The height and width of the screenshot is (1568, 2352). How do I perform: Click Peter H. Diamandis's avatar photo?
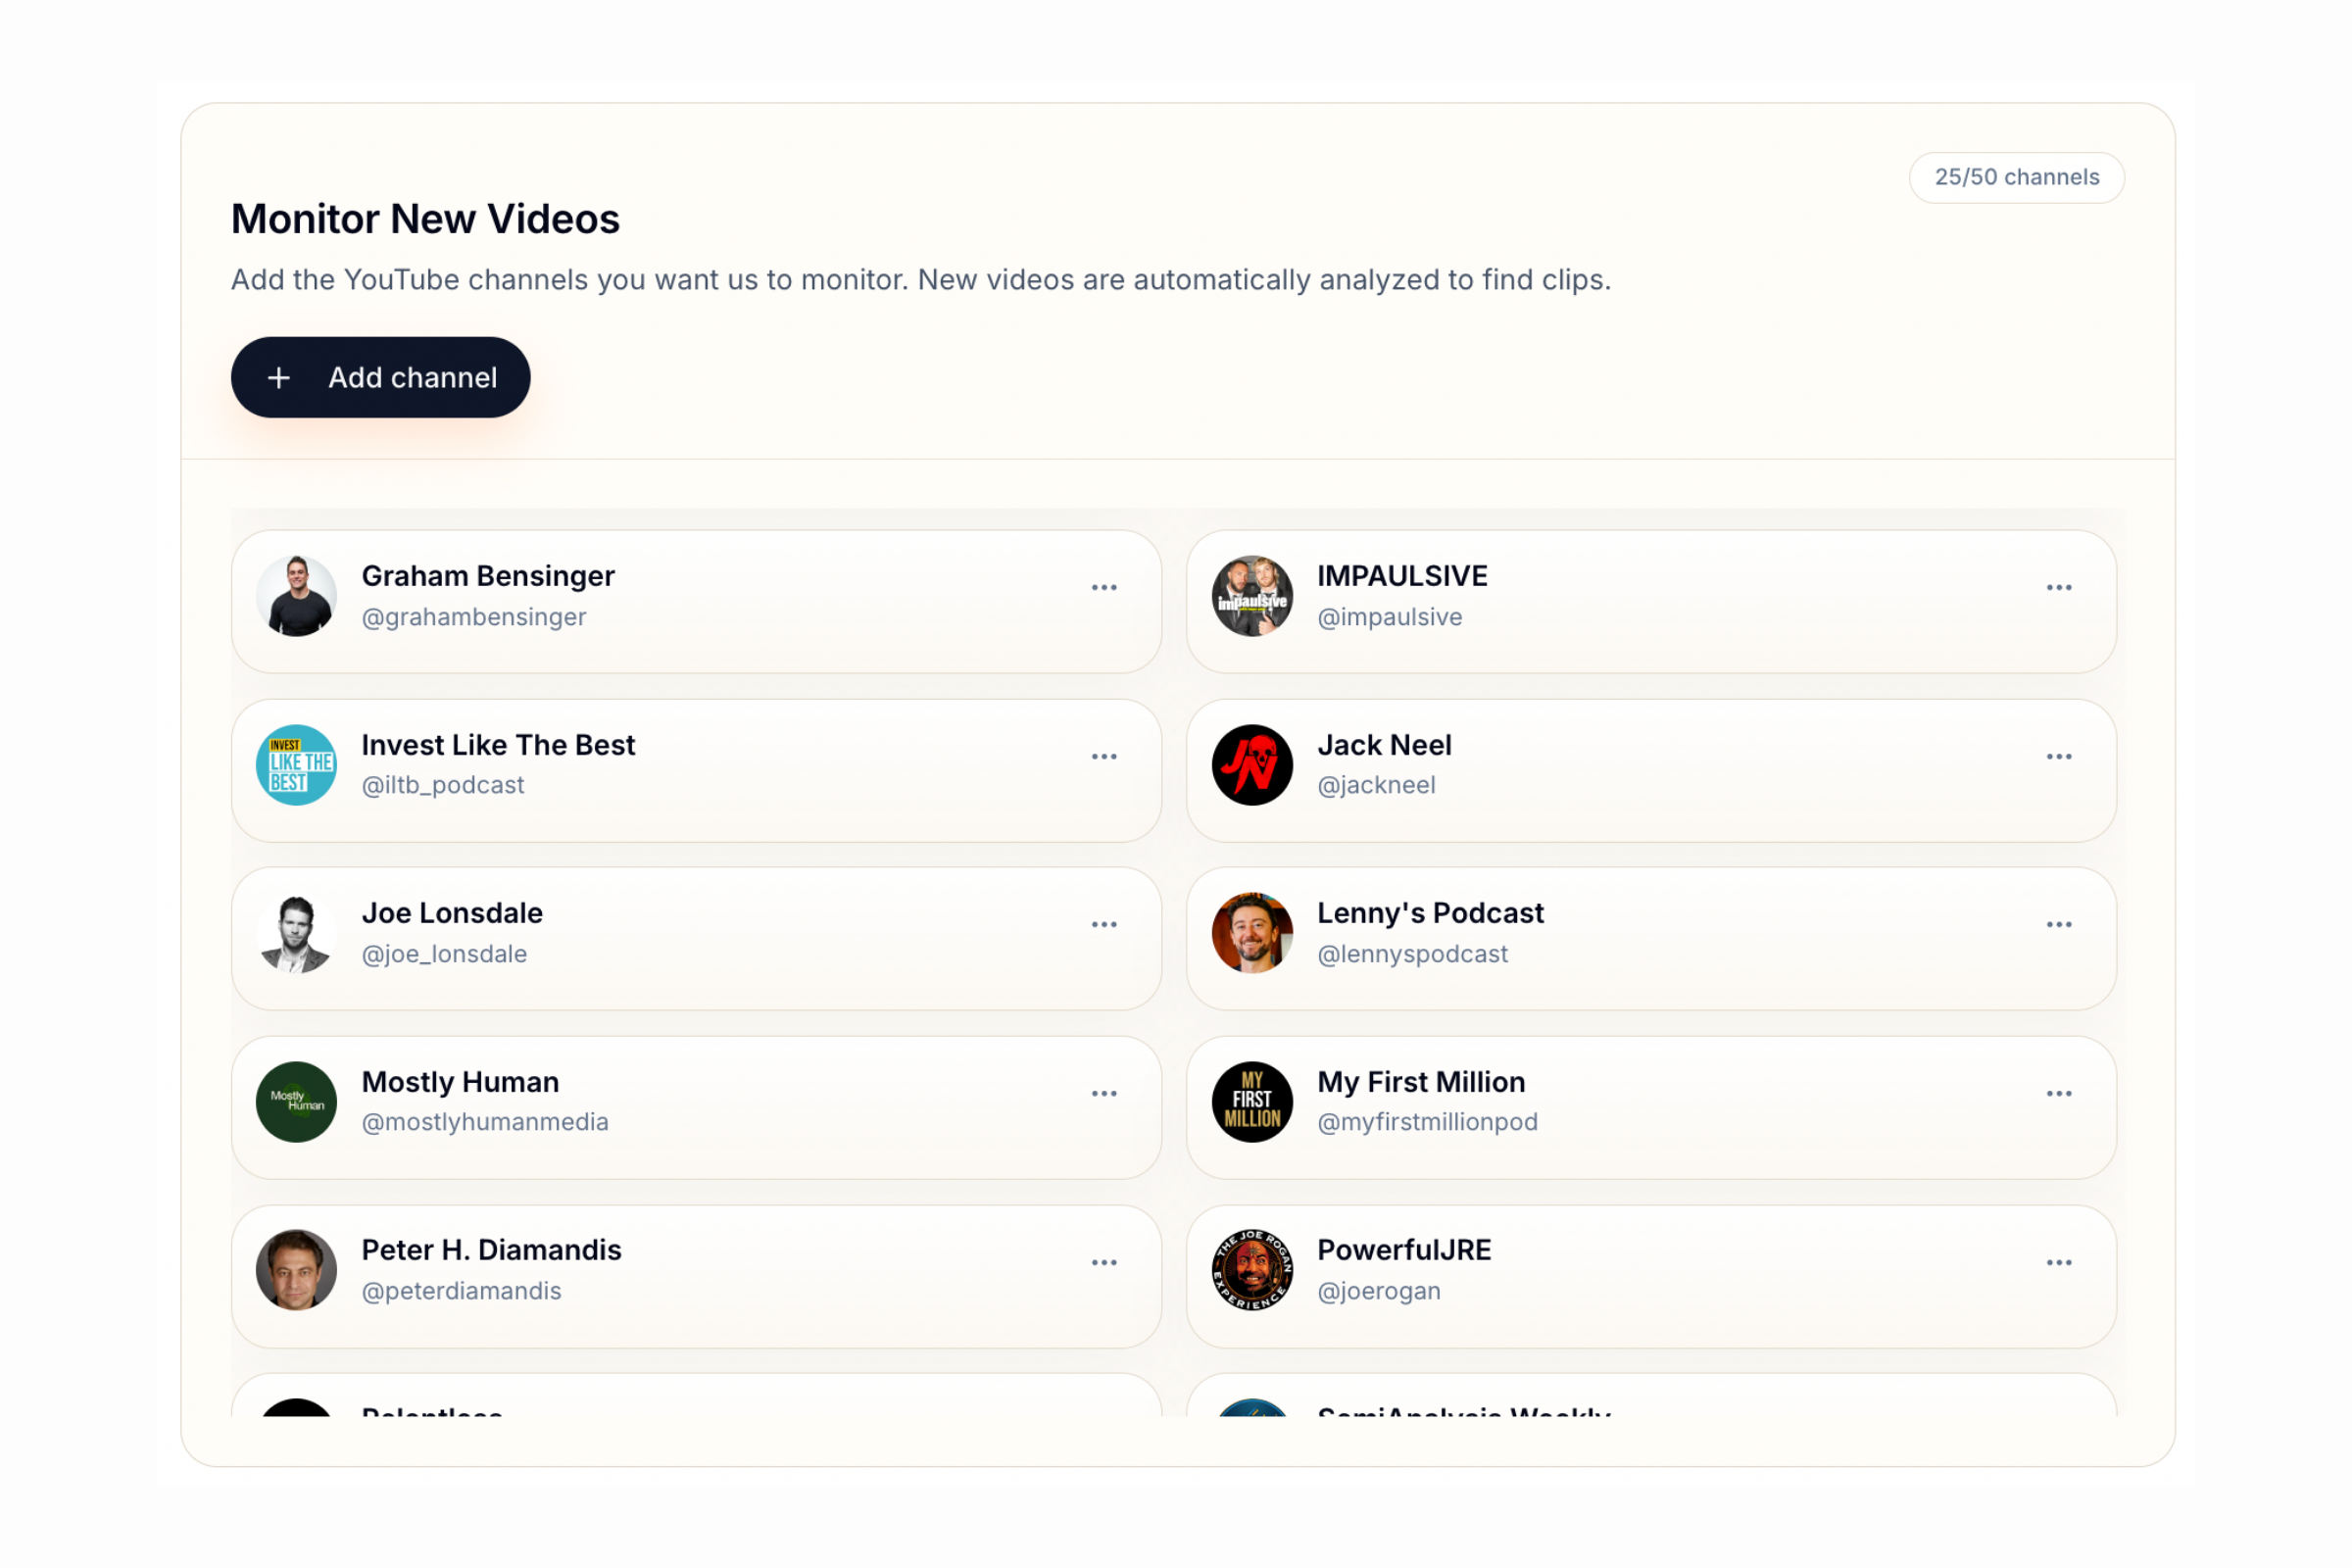click(296, 1270)
